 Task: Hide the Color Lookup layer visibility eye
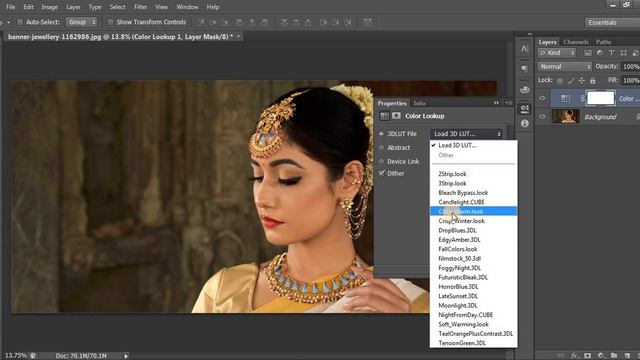pyautogui.click(x=542, y=98)
